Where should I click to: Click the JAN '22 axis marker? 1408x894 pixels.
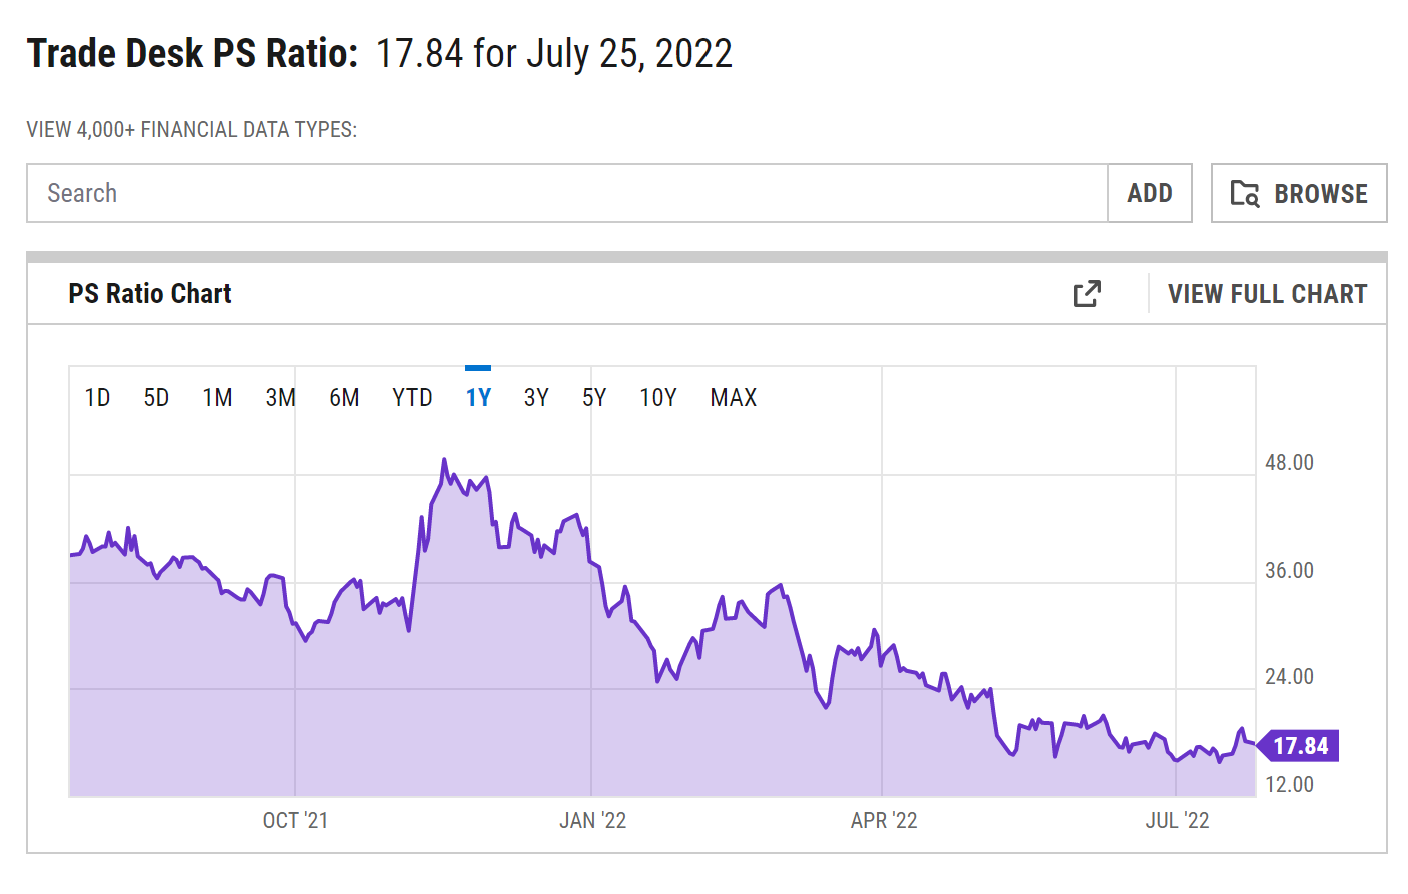592,821
